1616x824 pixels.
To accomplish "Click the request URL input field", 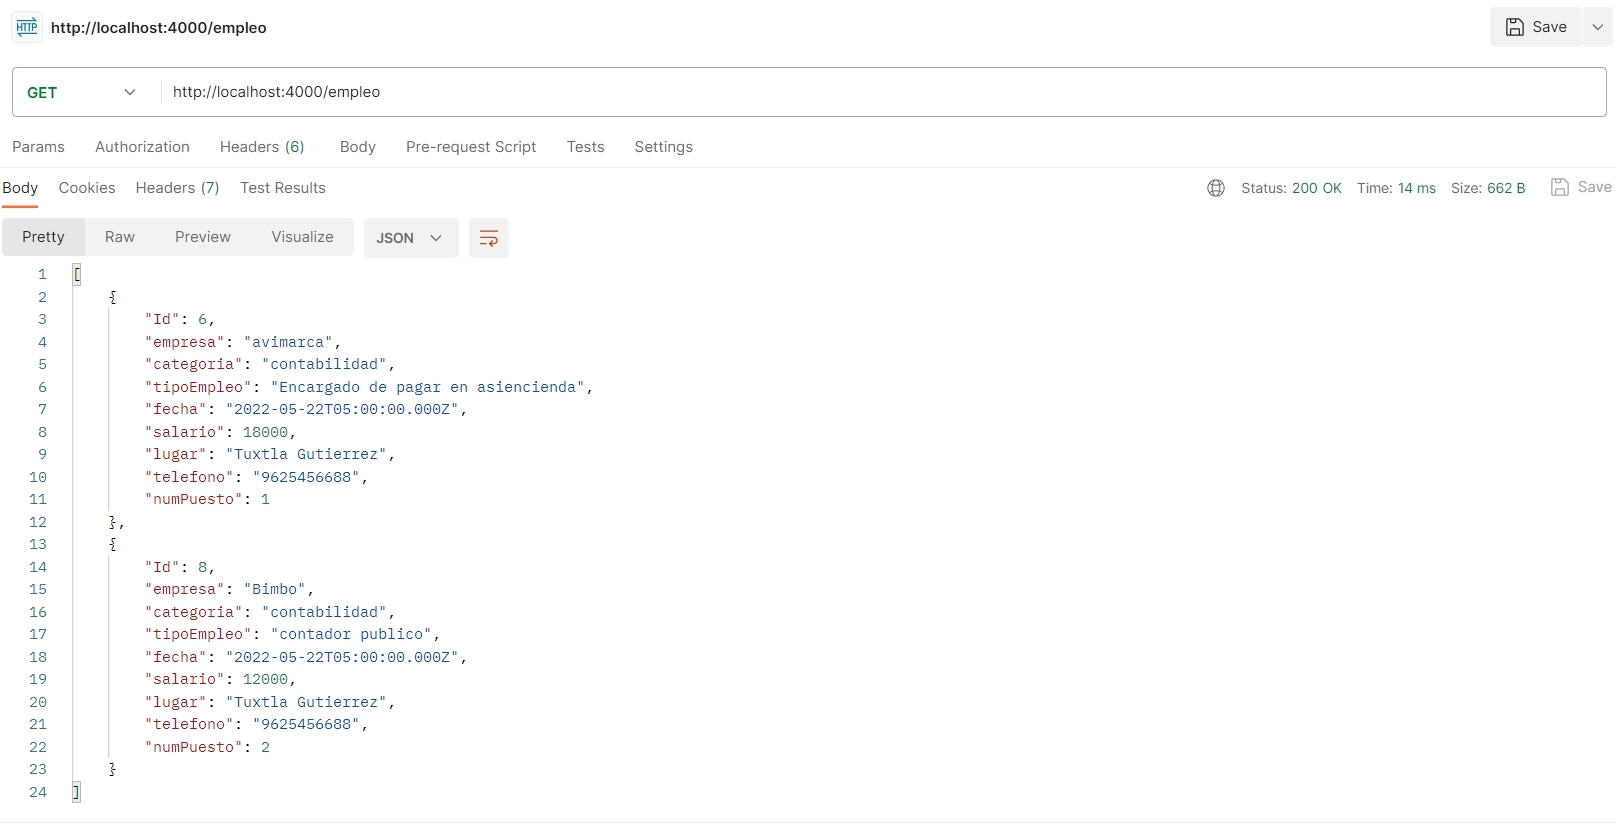I will click(x=882, y=92).
